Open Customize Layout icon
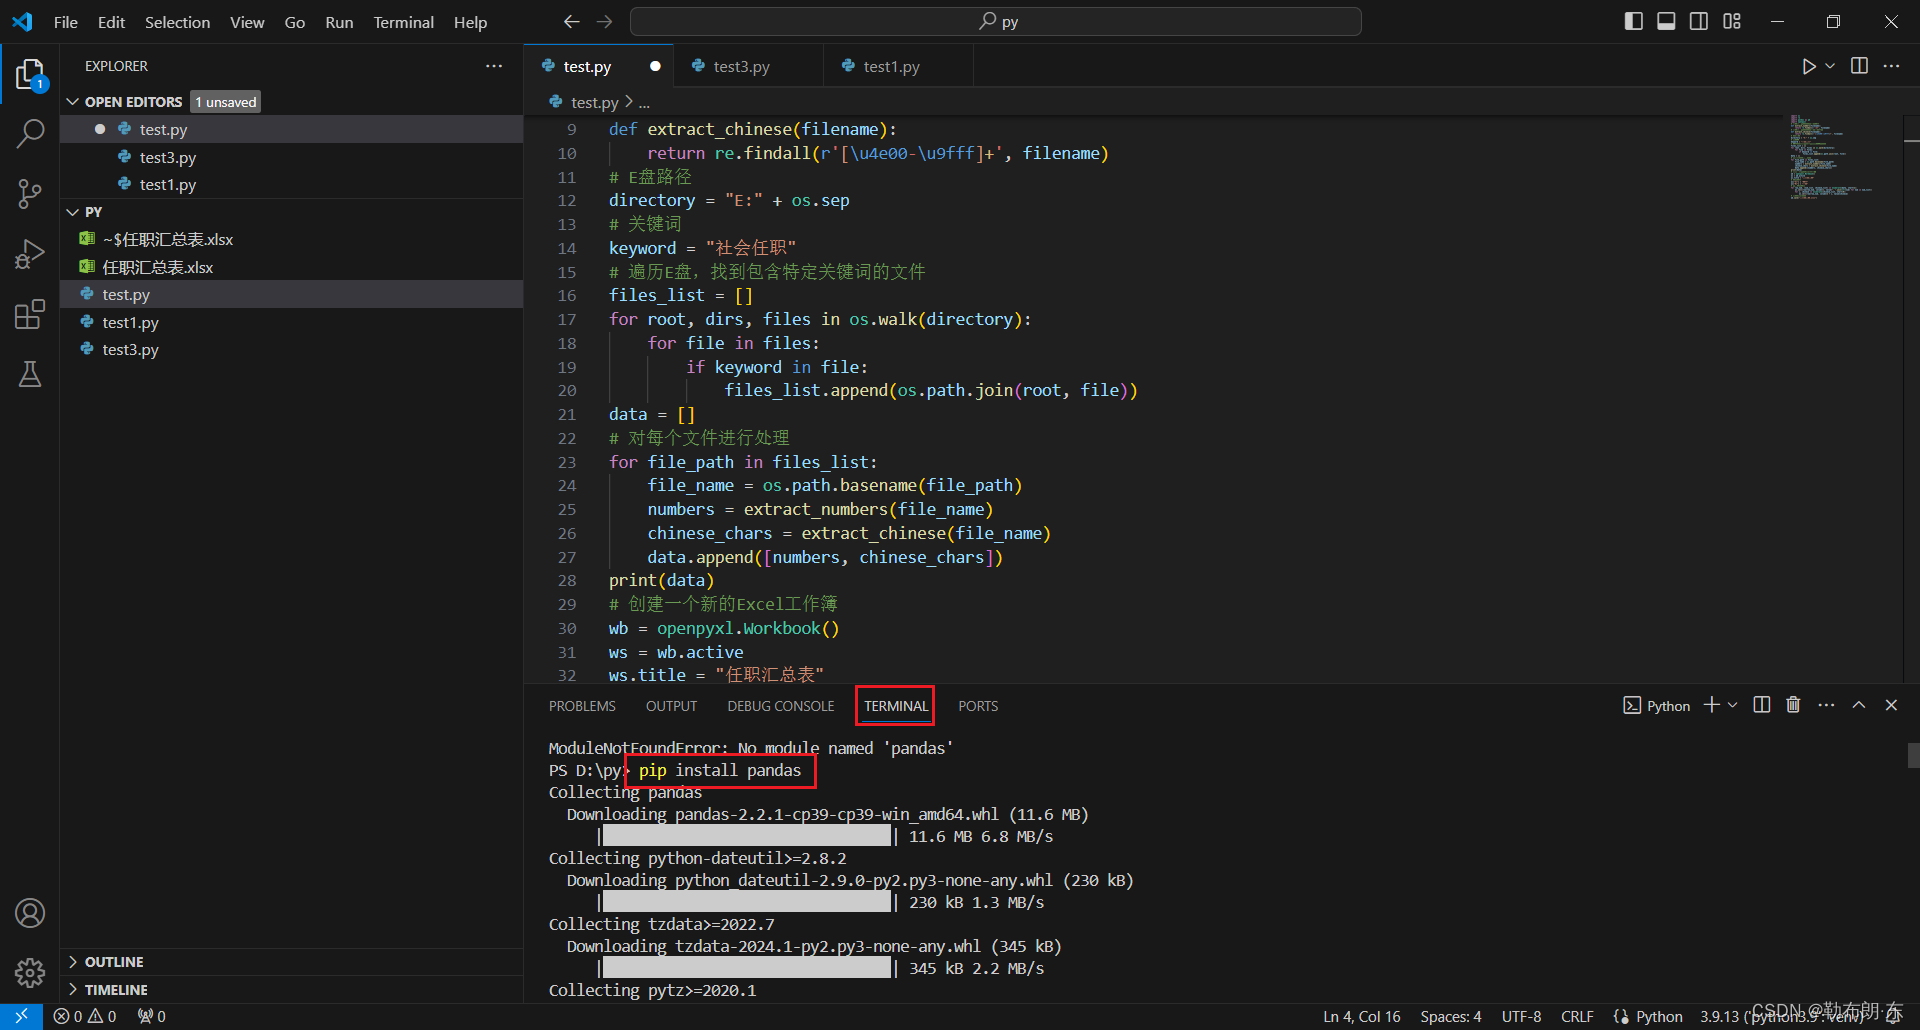The width and height of the screenshot is (1920, 1030). tap(1732, 21)
